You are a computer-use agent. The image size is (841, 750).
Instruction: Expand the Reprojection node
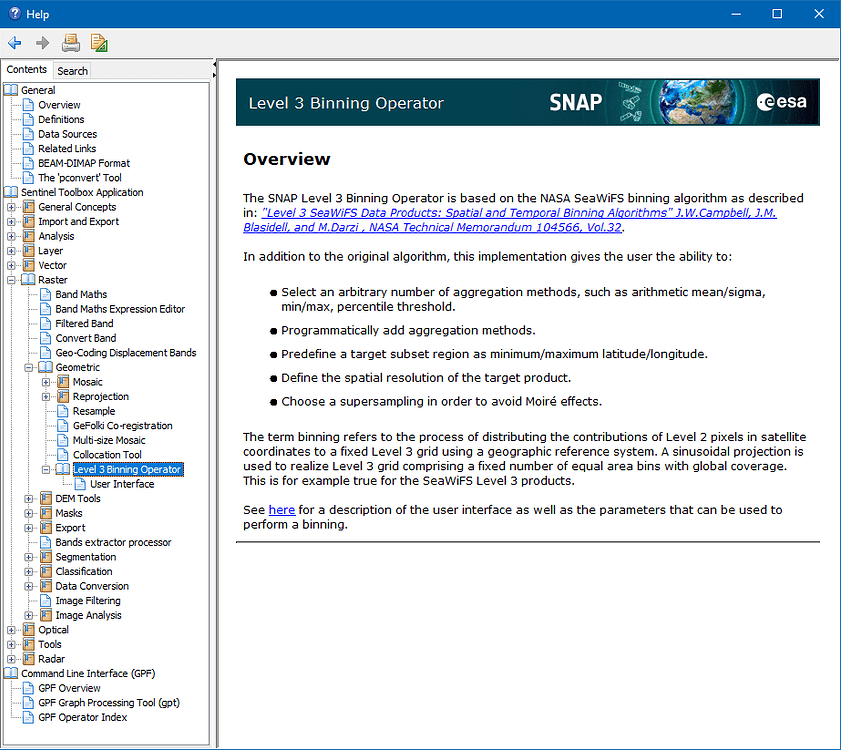tap(46, 396)
